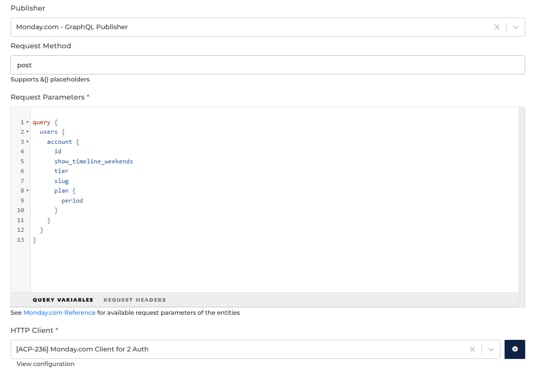Collapse the users block on line 2
The image size is (552, 376).
(27, 132)
